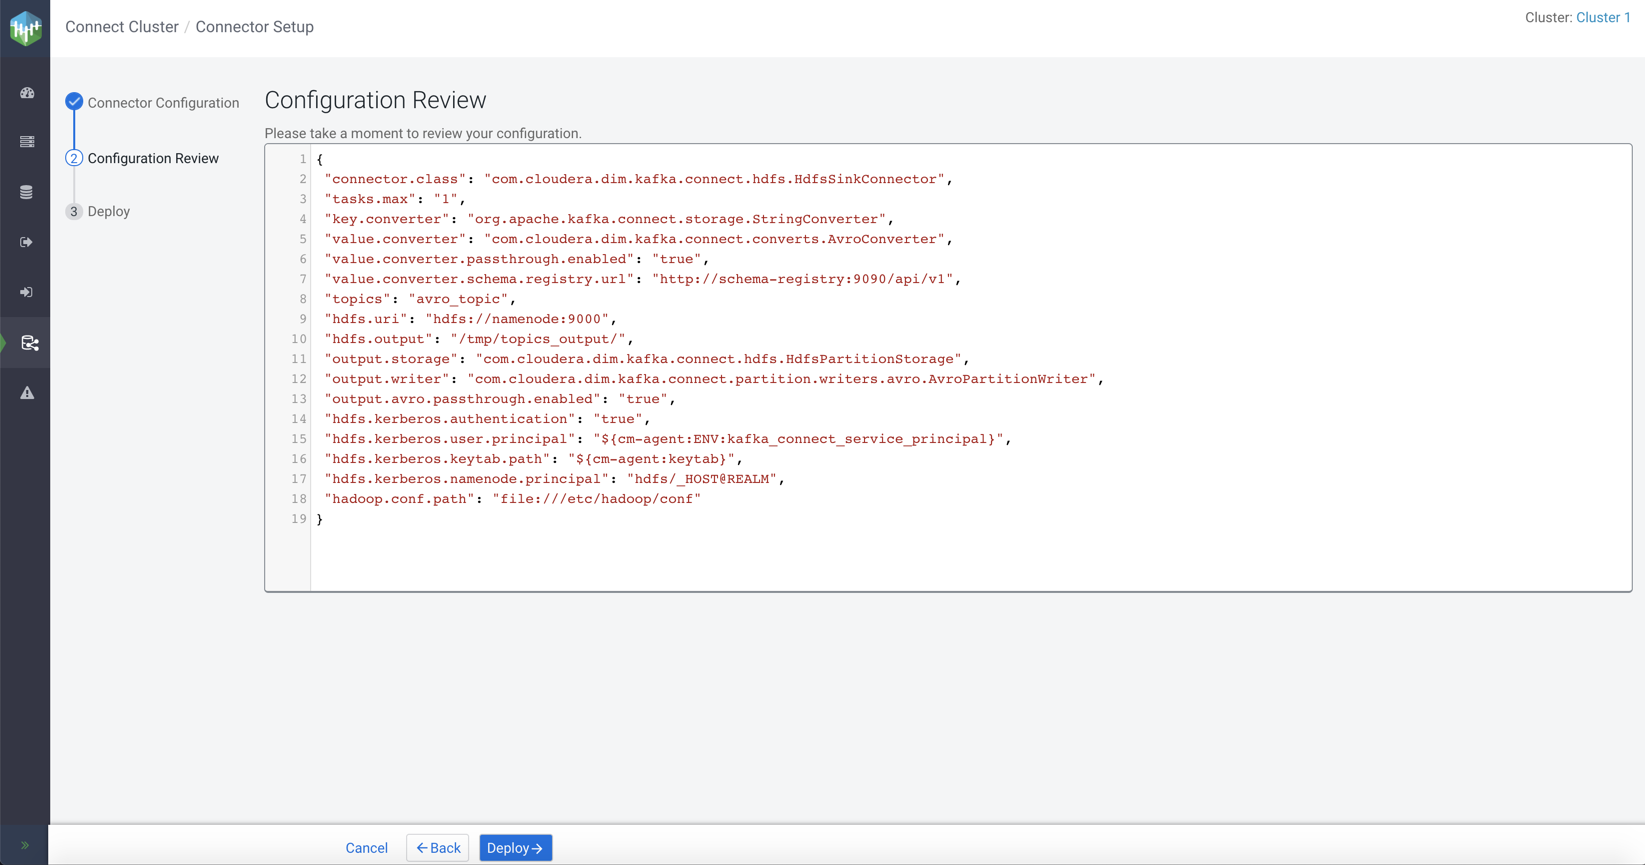
Task: Click the step 3 number badge
Action: coord(74,211)
